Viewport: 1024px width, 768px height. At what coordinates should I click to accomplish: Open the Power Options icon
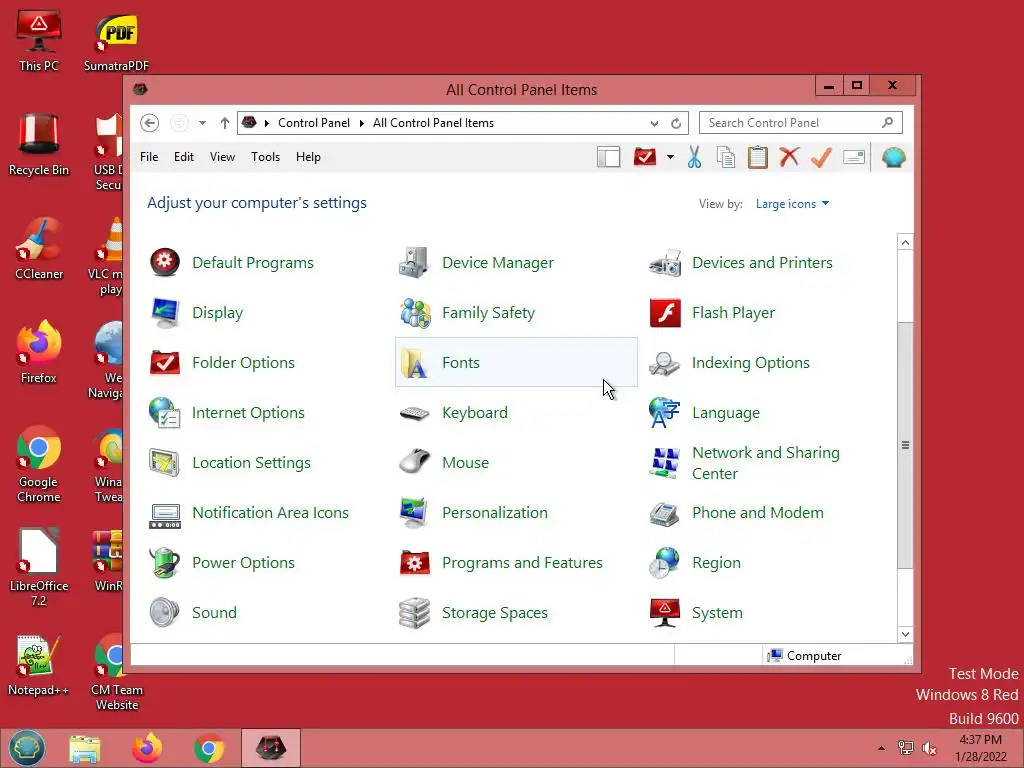point(165,563)
